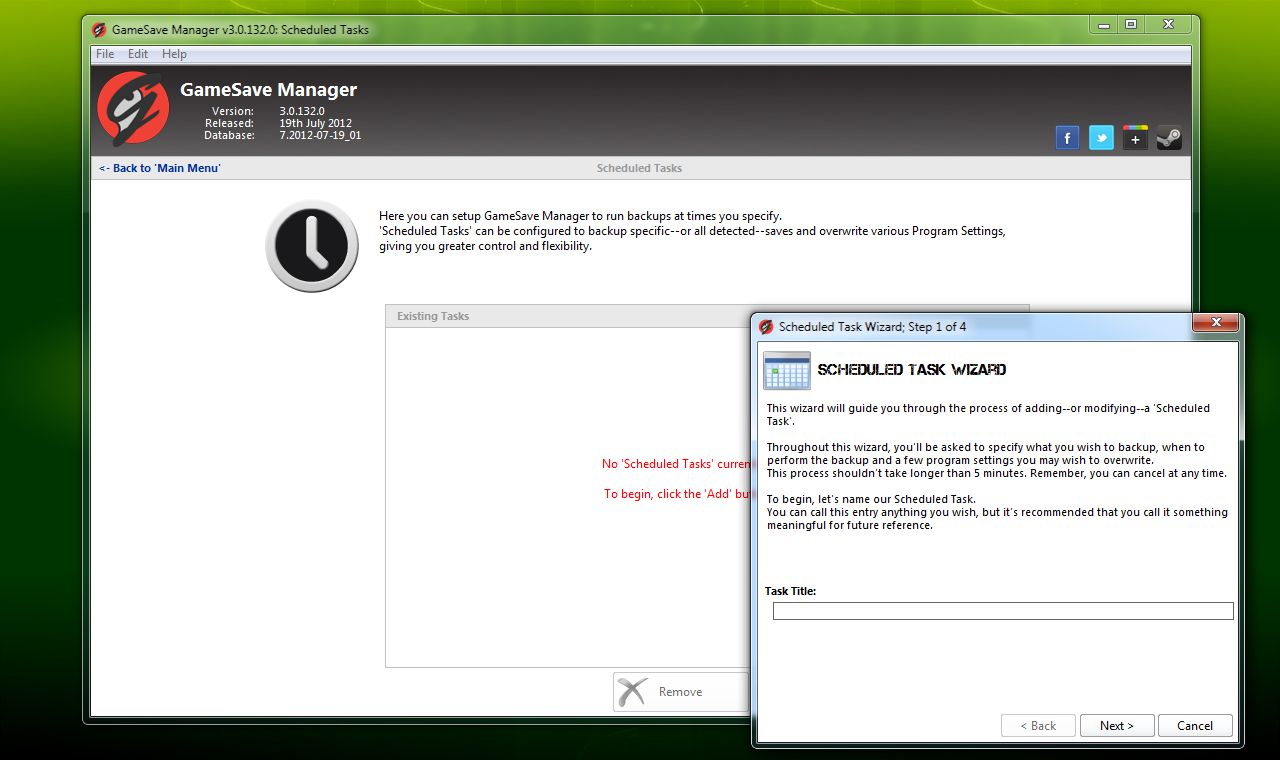Screen dimensions: 1280x760
Task: Go back to 'Main Menu' link
Action: [x=160, y=168]
